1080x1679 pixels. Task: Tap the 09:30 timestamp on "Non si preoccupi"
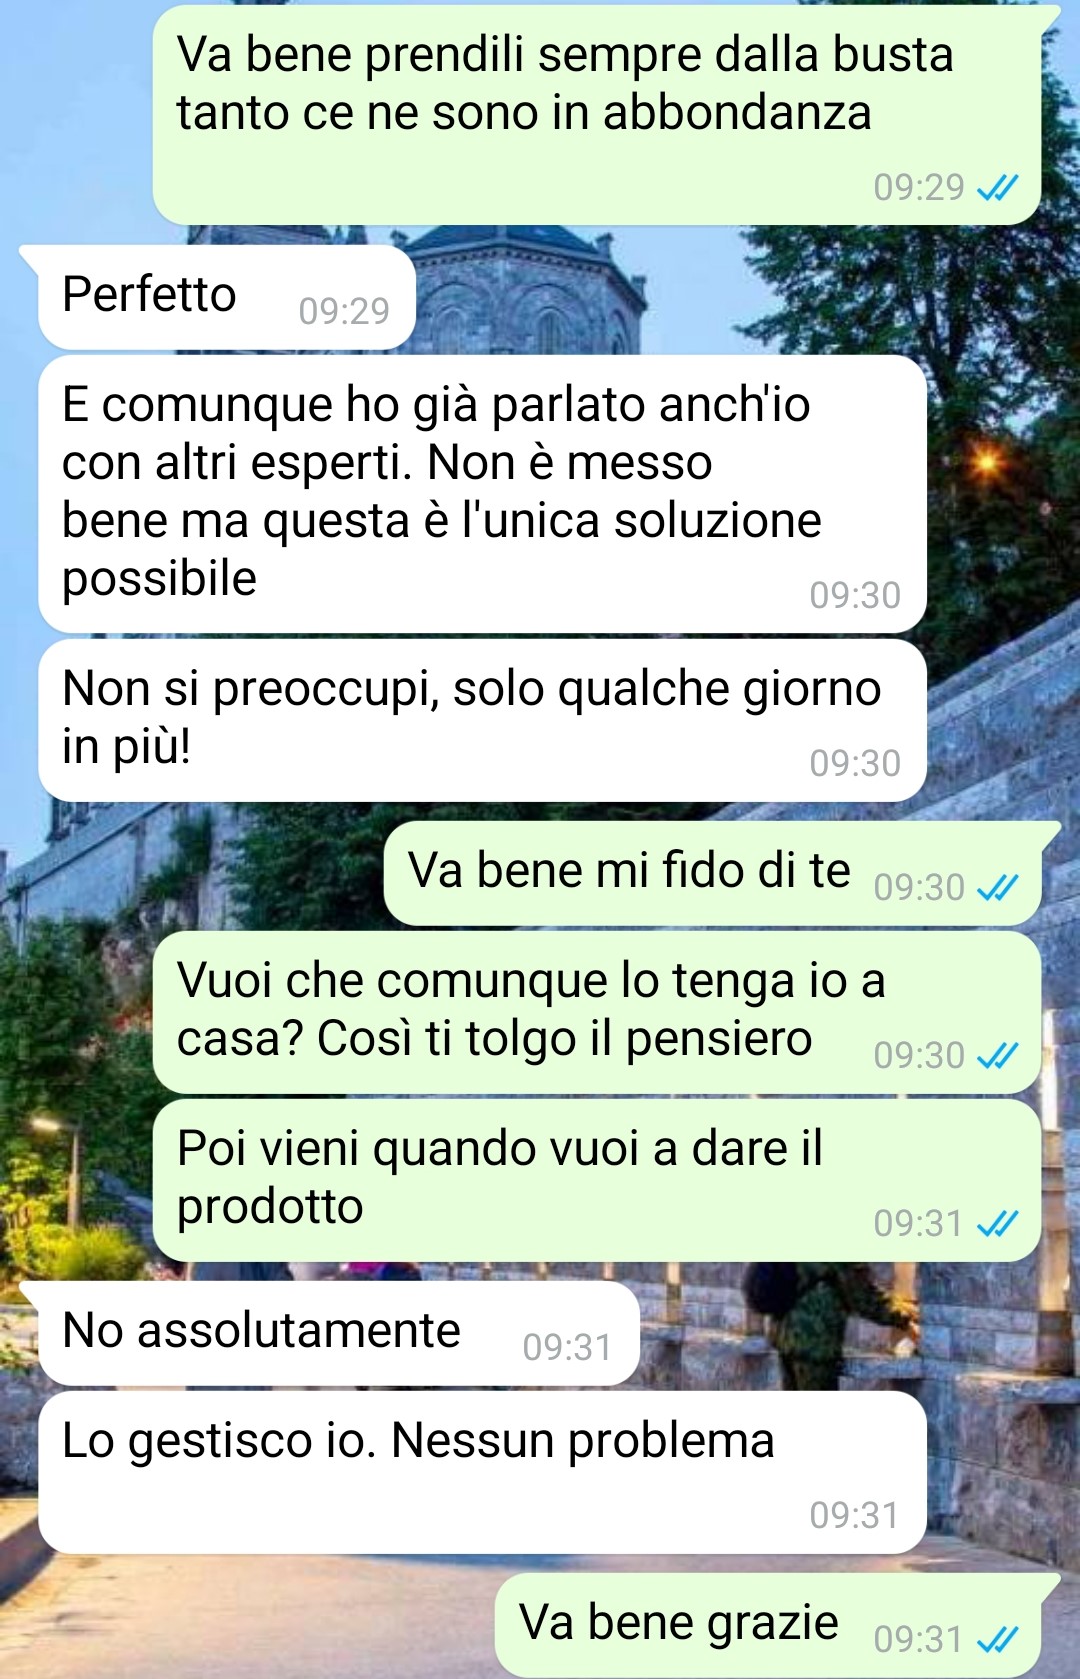click(x=855, y=764)
